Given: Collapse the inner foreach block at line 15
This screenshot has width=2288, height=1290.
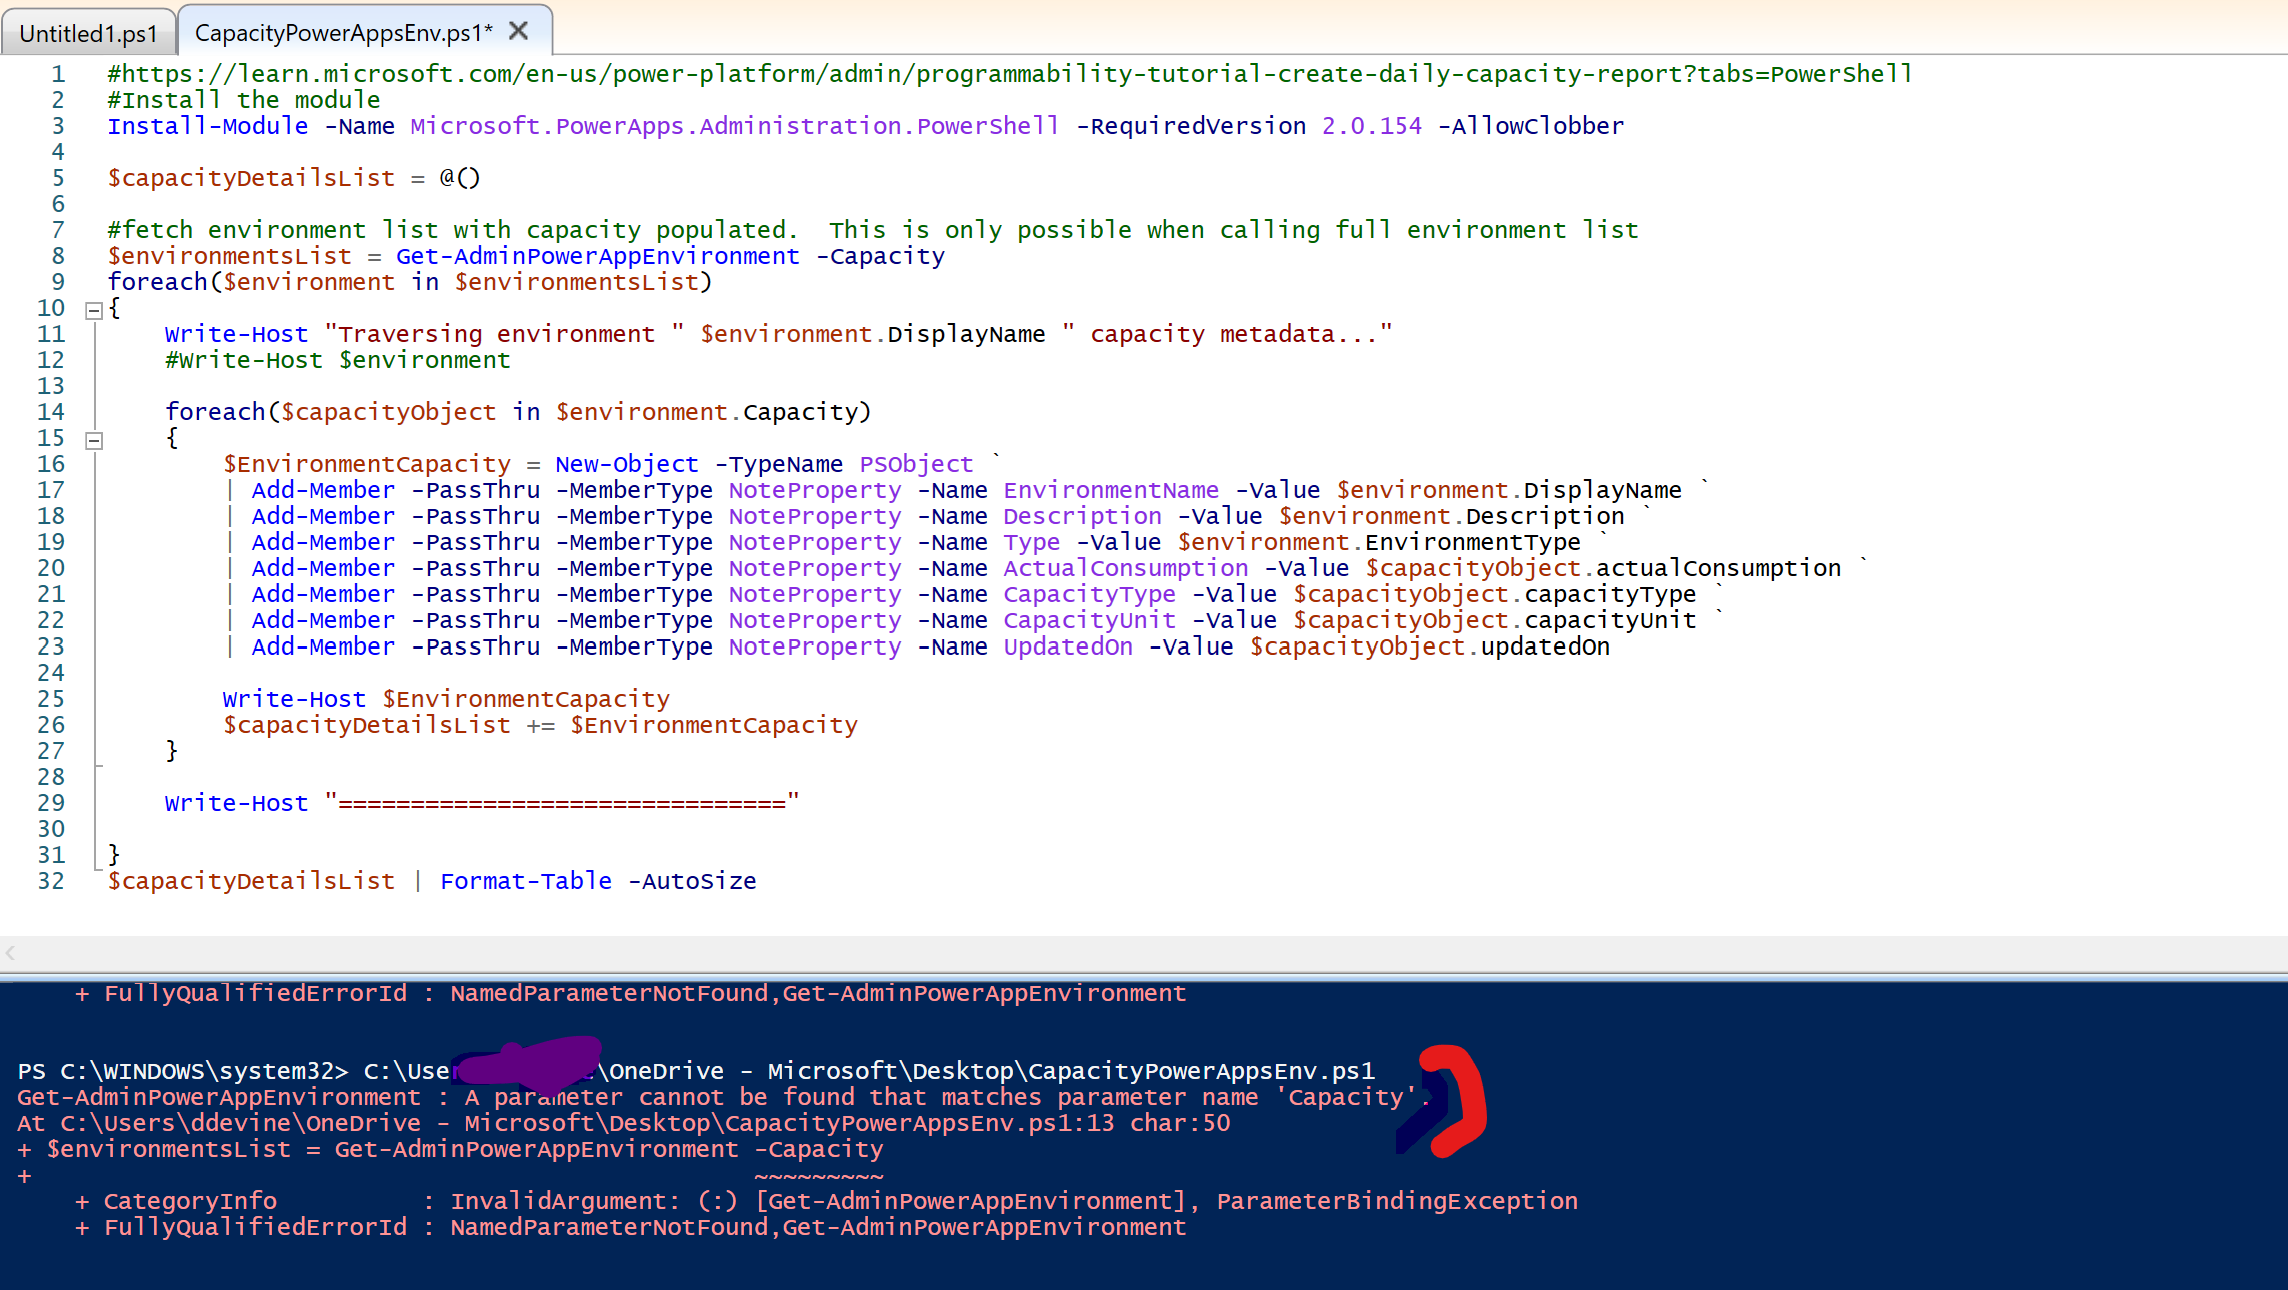Looking at the screenshot, I should click(94, 438).
